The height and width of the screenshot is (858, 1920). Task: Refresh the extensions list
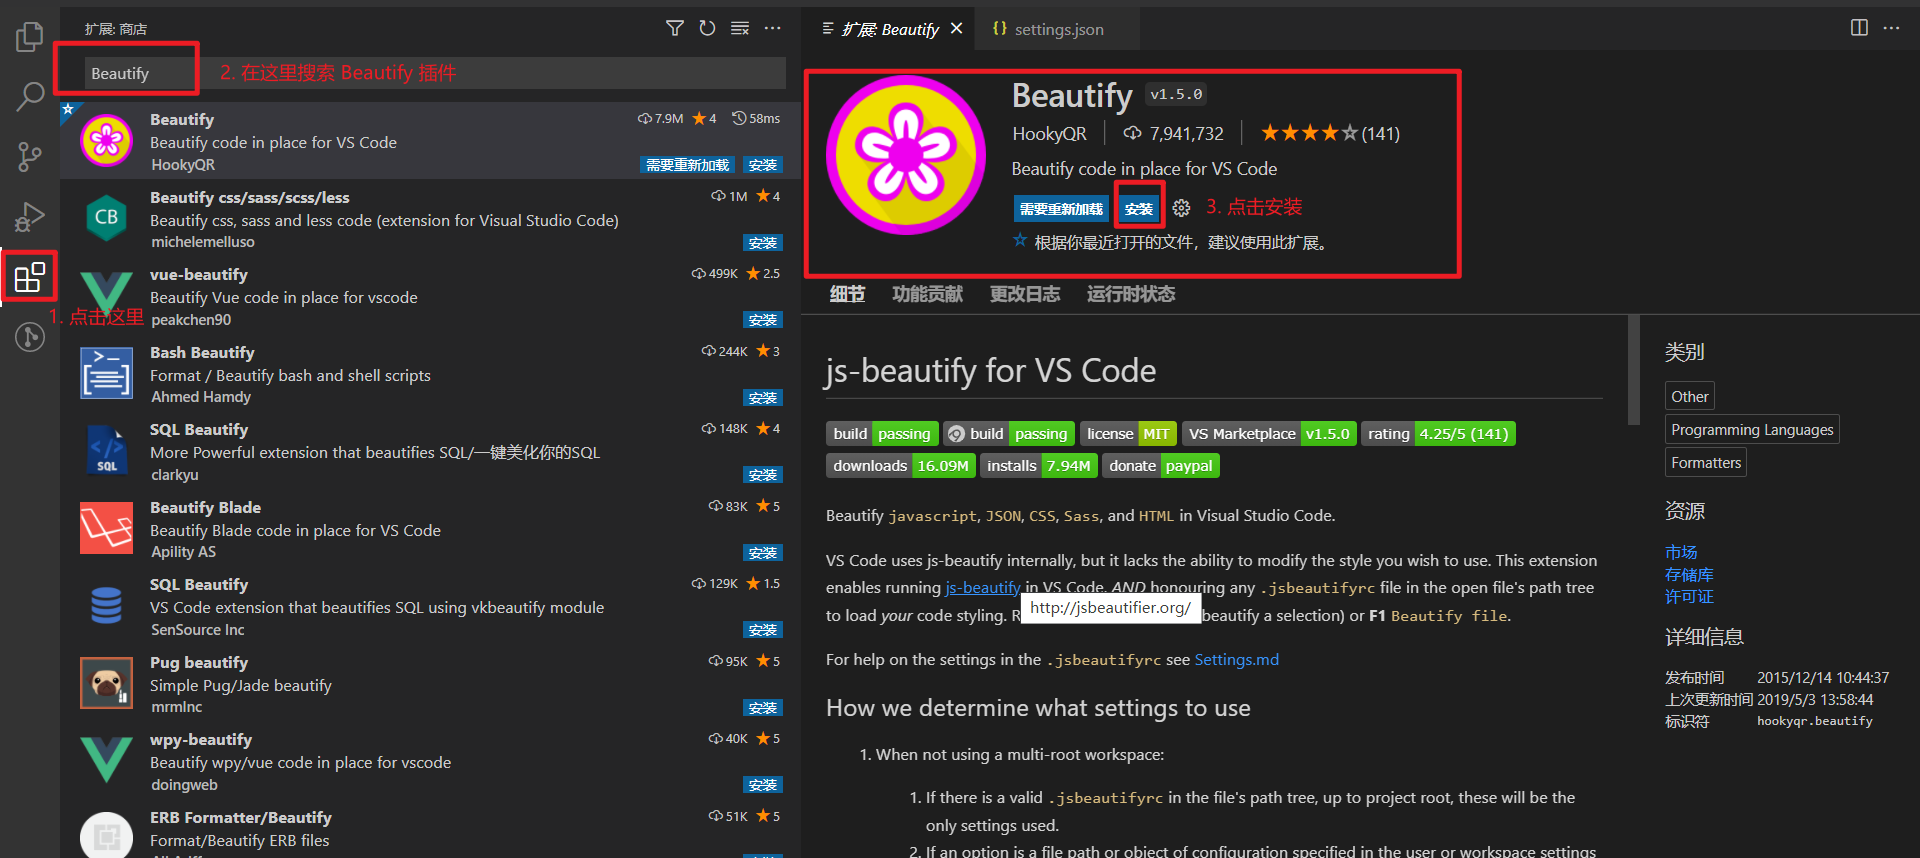click(x=707, y=28)
